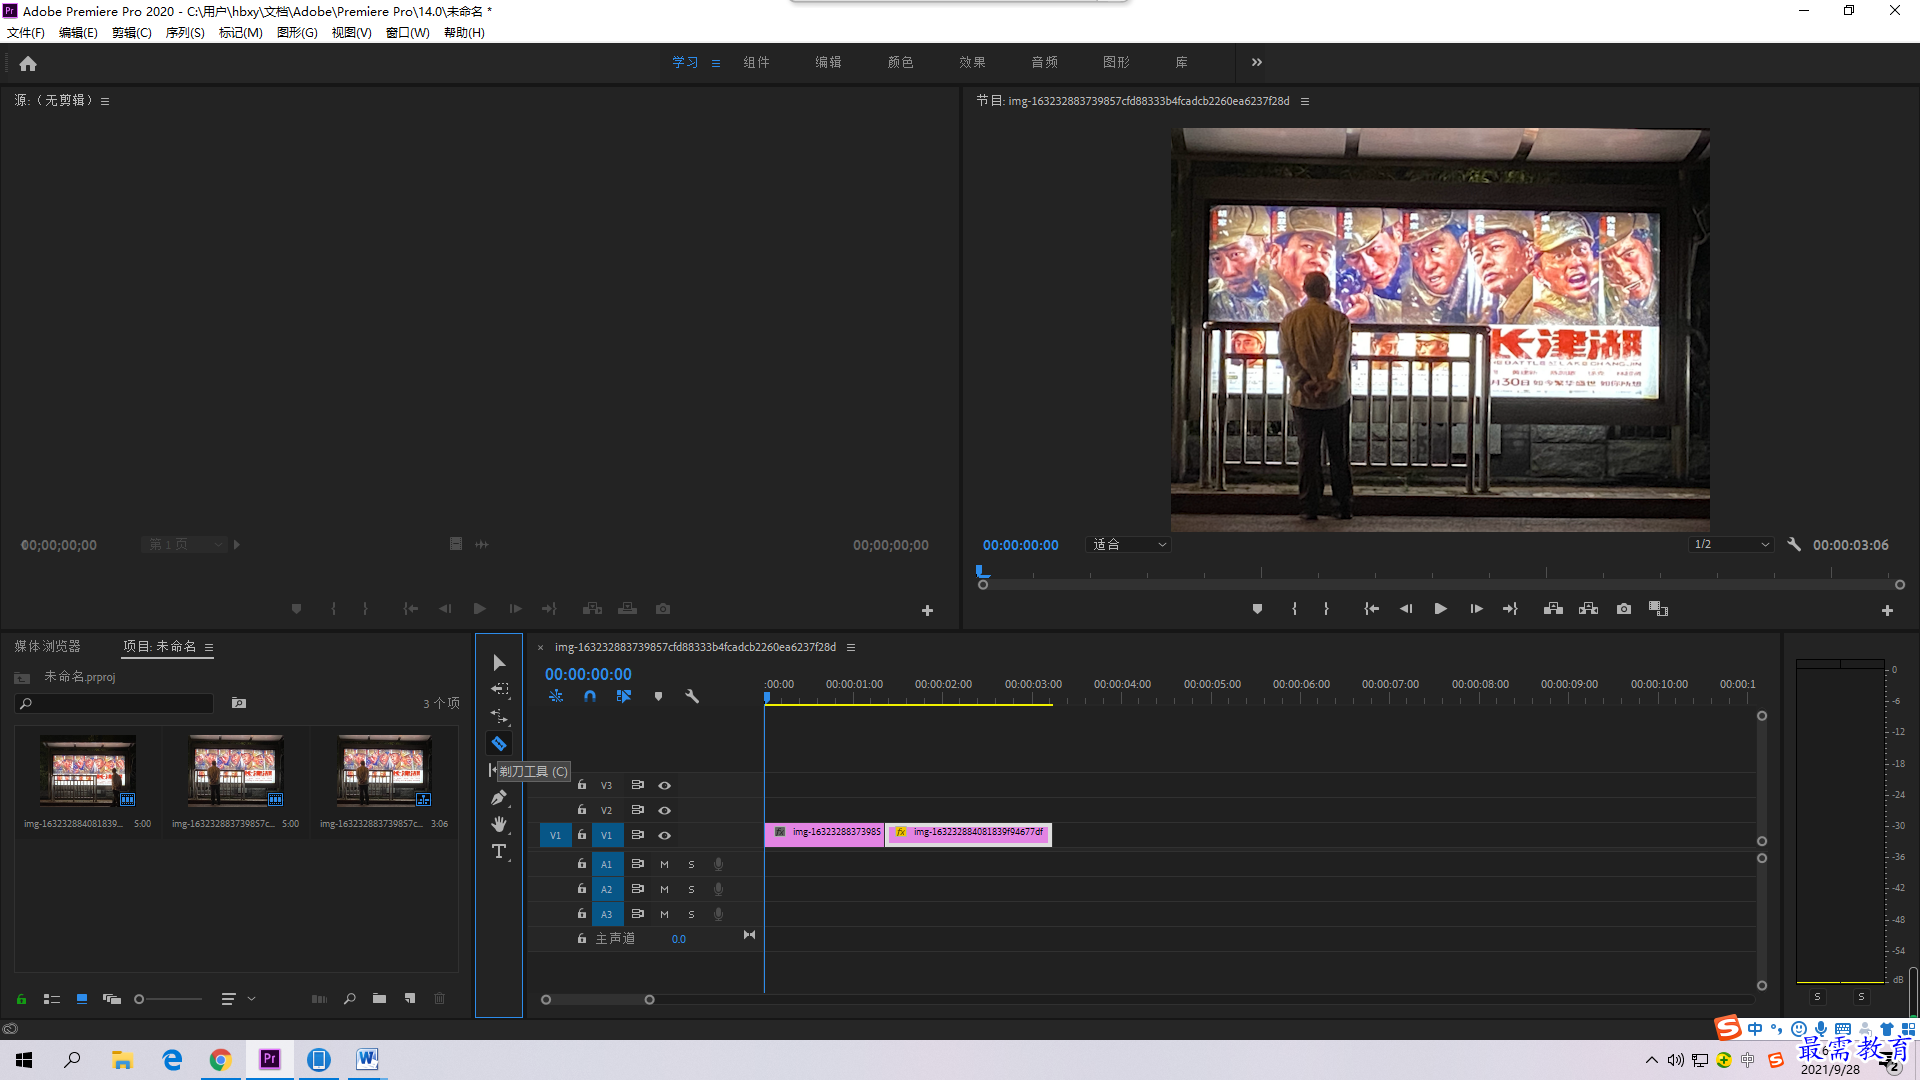Toggle lock on V1 track
Viewport: 1920px width, 1080px height.
pyautogui.click(x=581, y=835)
